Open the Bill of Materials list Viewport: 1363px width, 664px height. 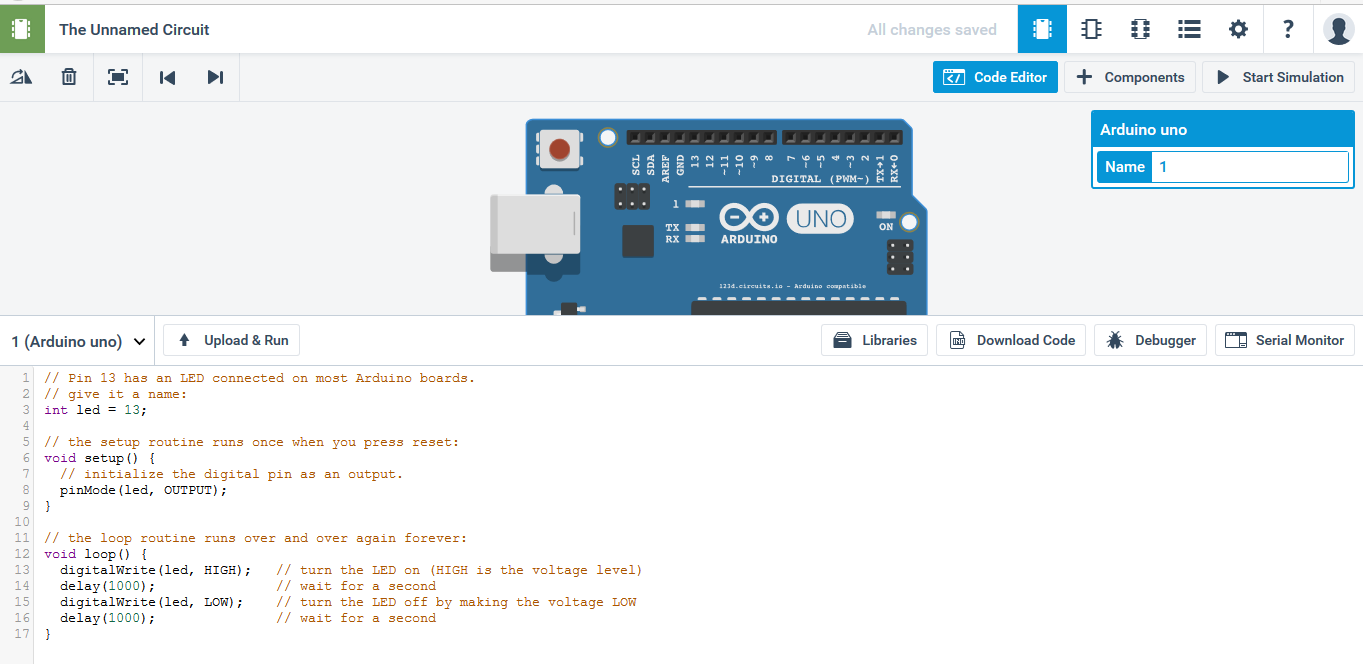1188,29
